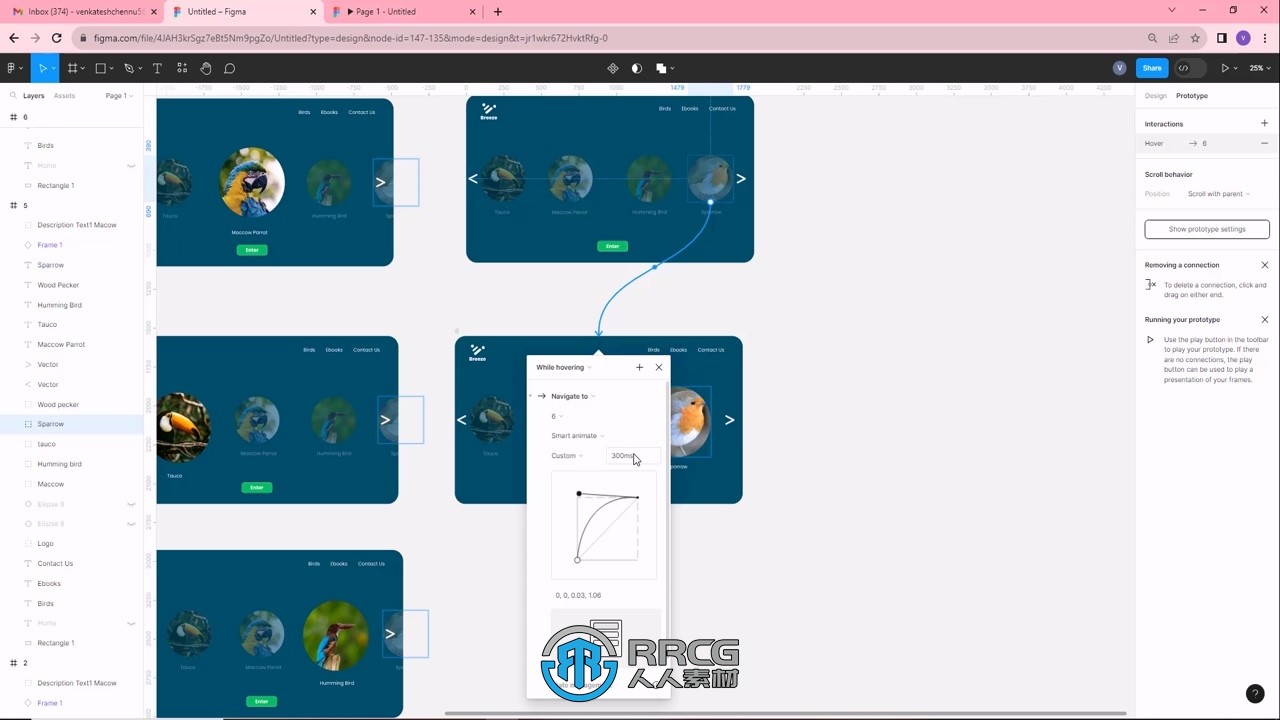The image size is (1280, 720).
Task: Select the Move tool
Action: [x=42, y=68]
